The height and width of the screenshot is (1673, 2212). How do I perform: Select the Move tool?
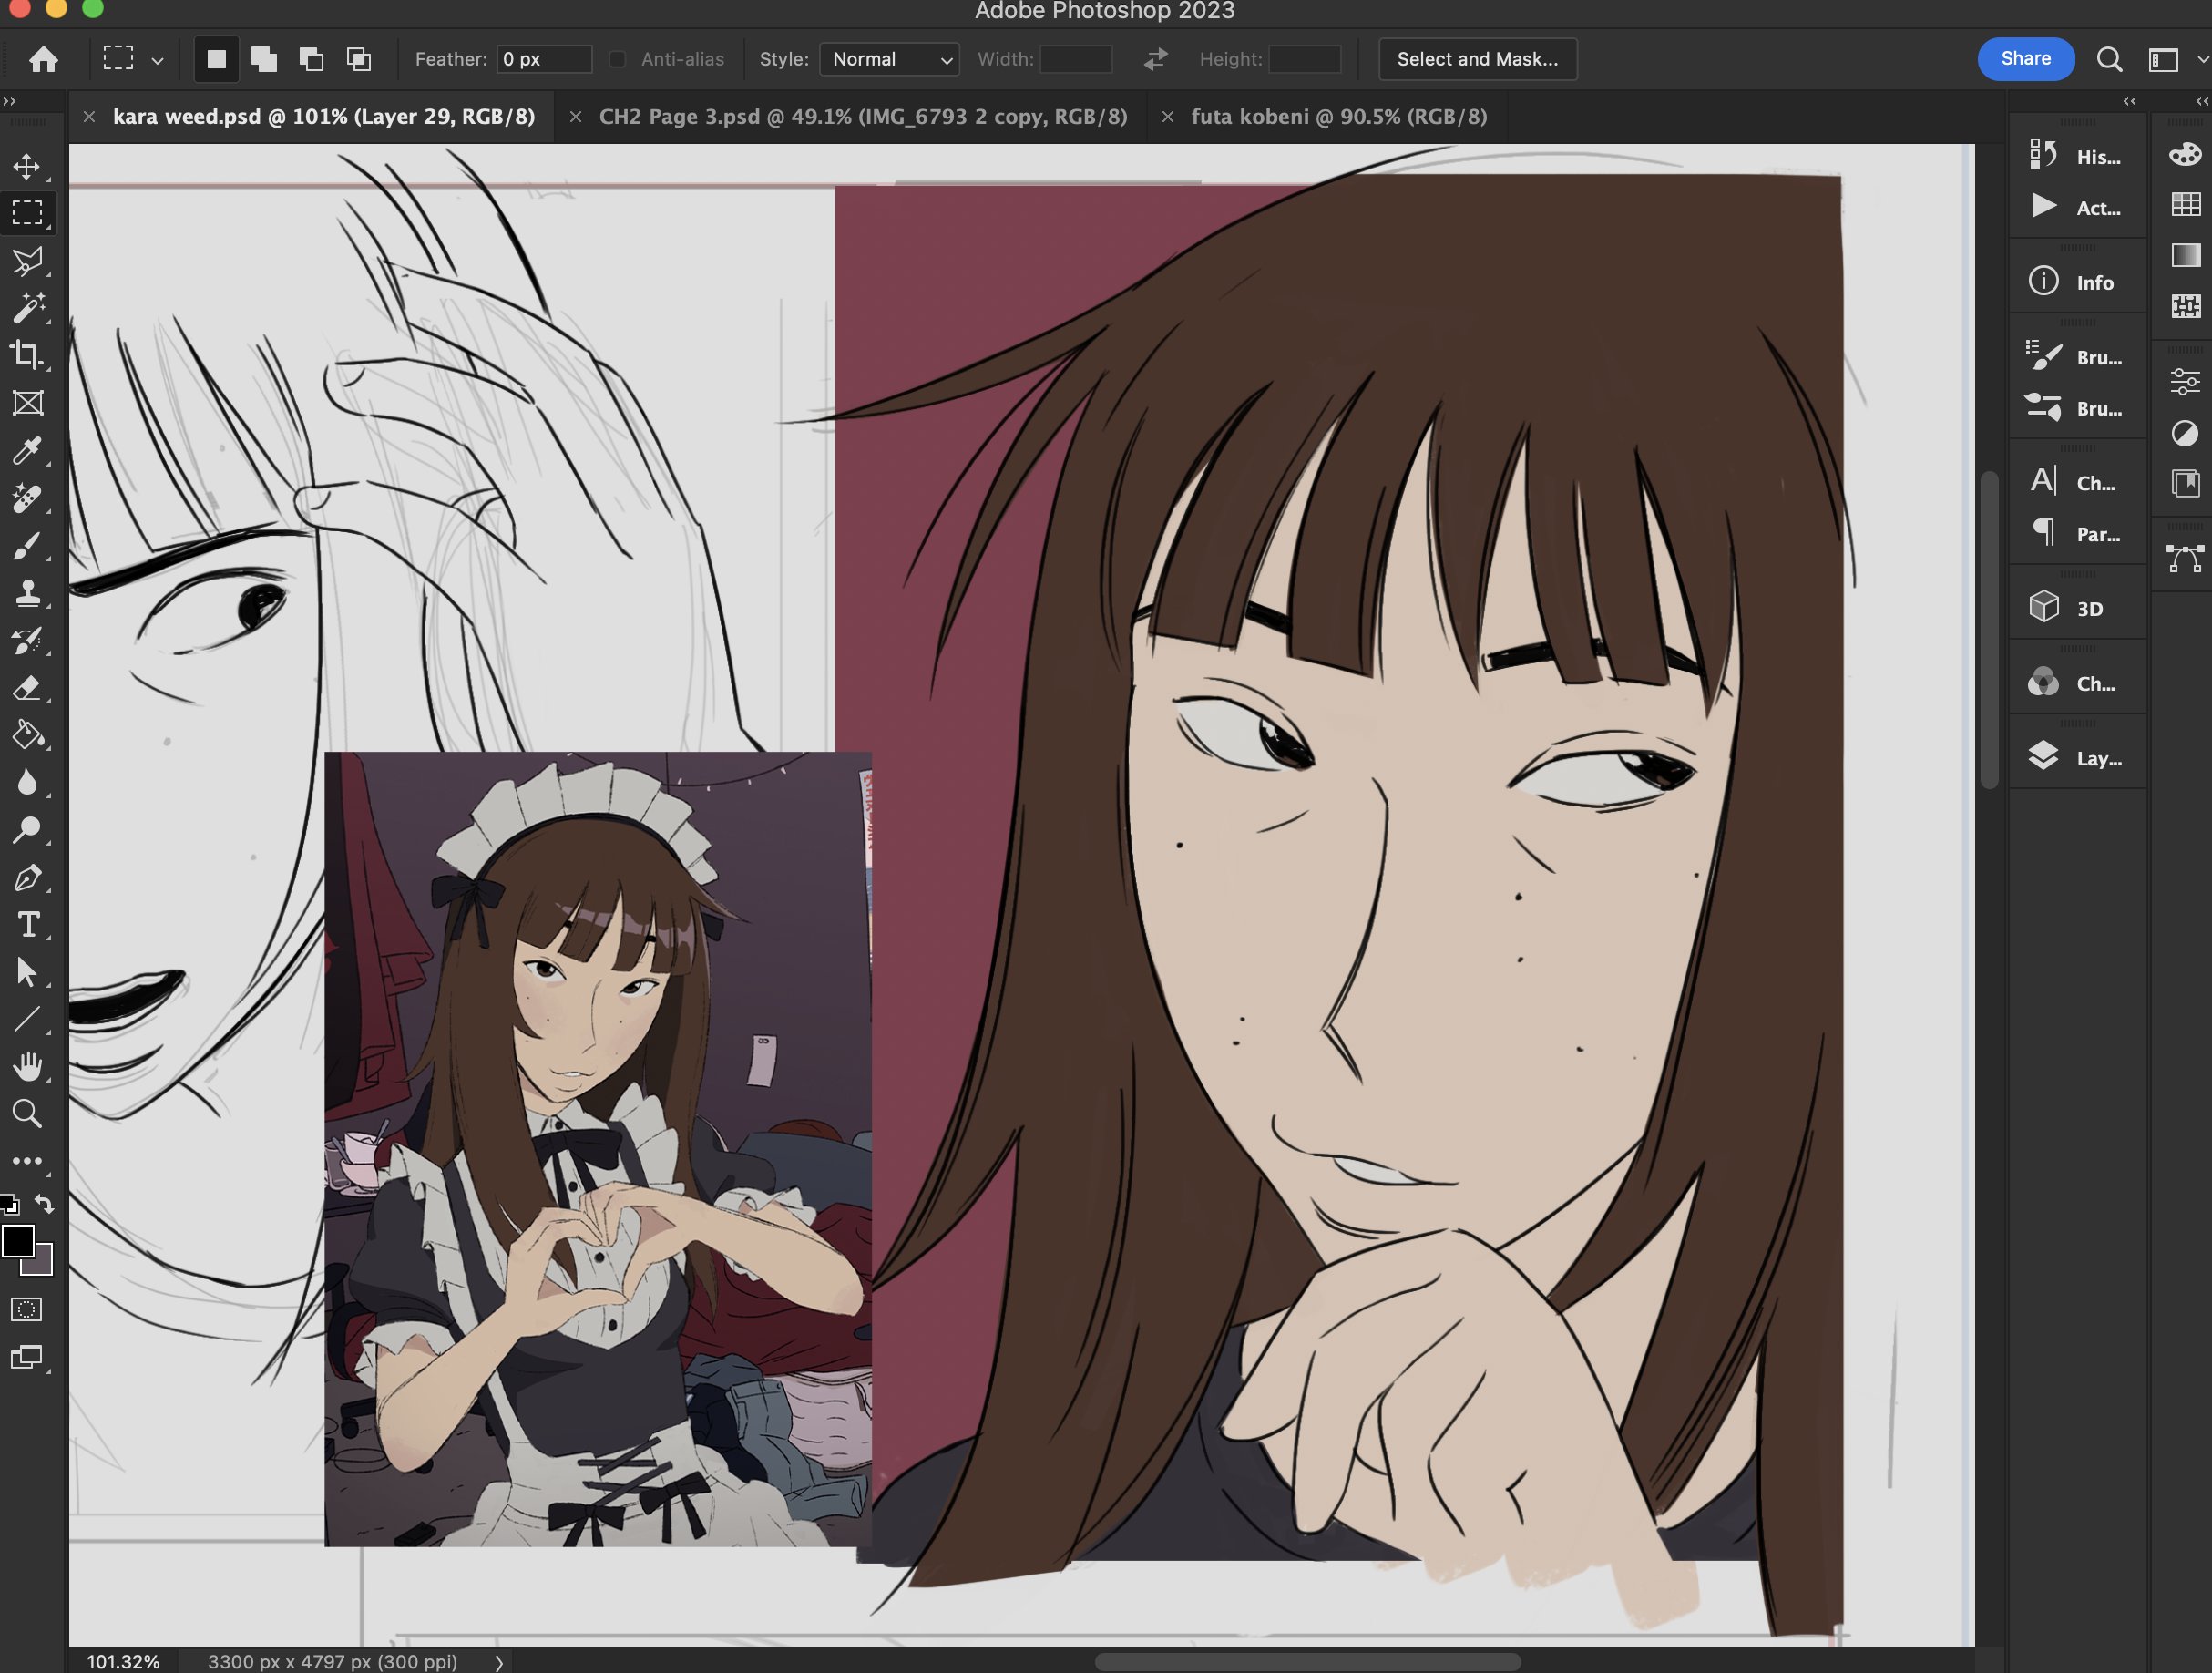tap(27, 166)
